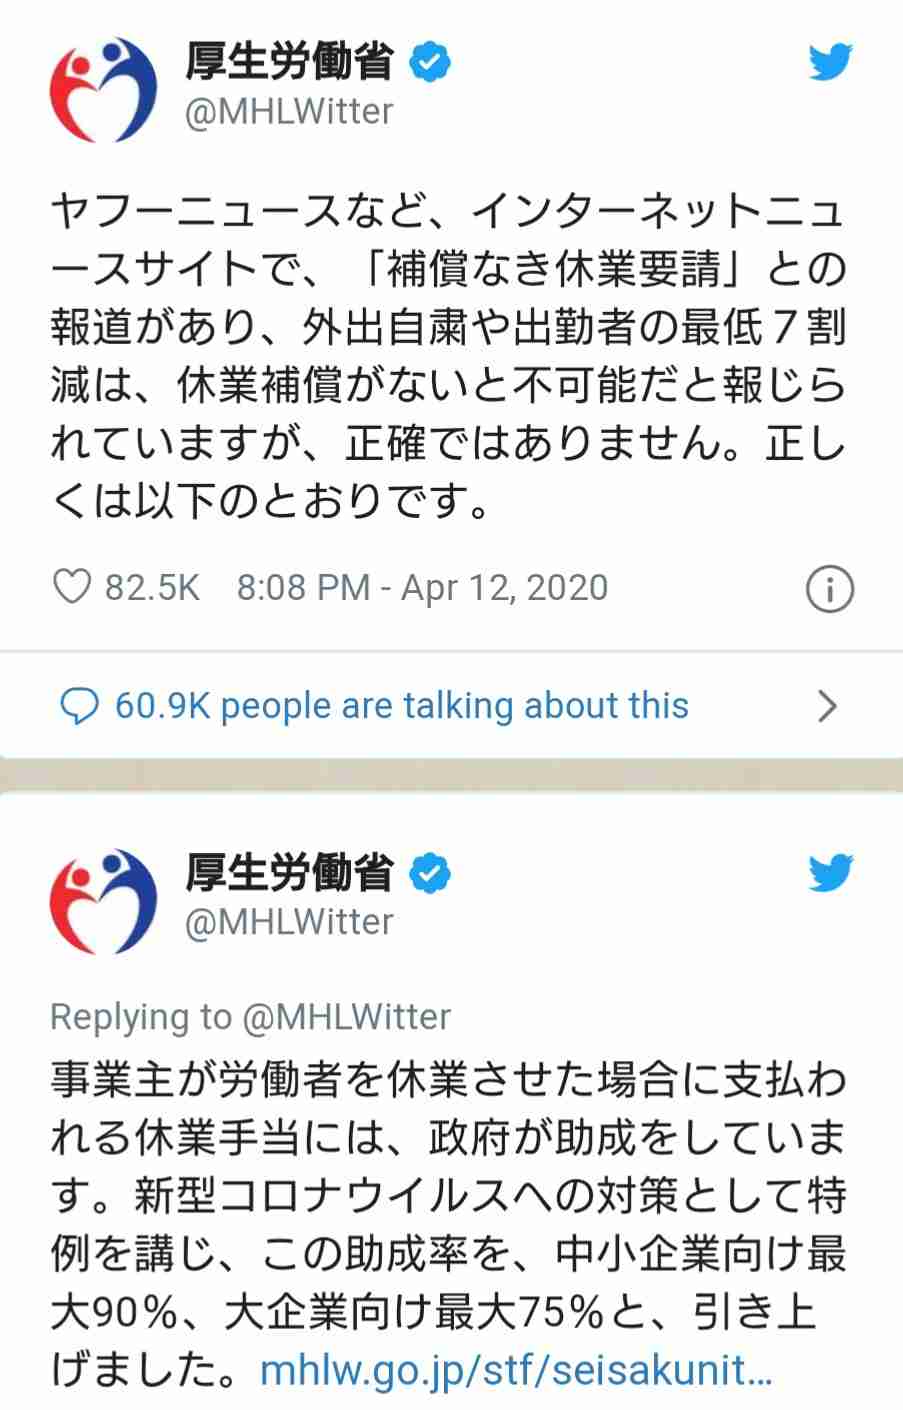Open the first tweet's Japanese body text
Viewport: 903px width, 1410px height.
click(x=448, y=356)
